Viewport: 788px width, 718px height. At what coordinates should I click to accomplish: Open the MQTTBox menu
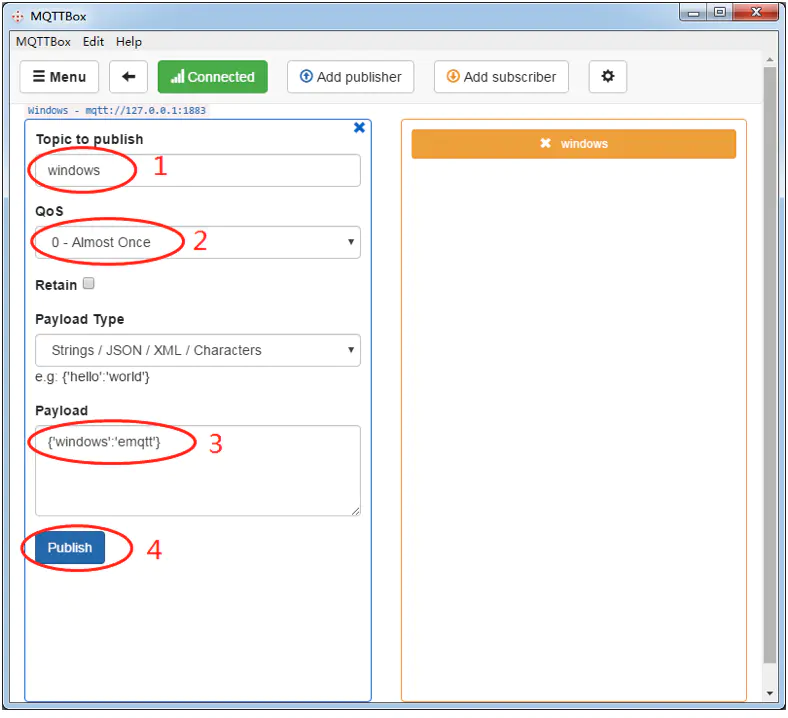tap(43, 42)
